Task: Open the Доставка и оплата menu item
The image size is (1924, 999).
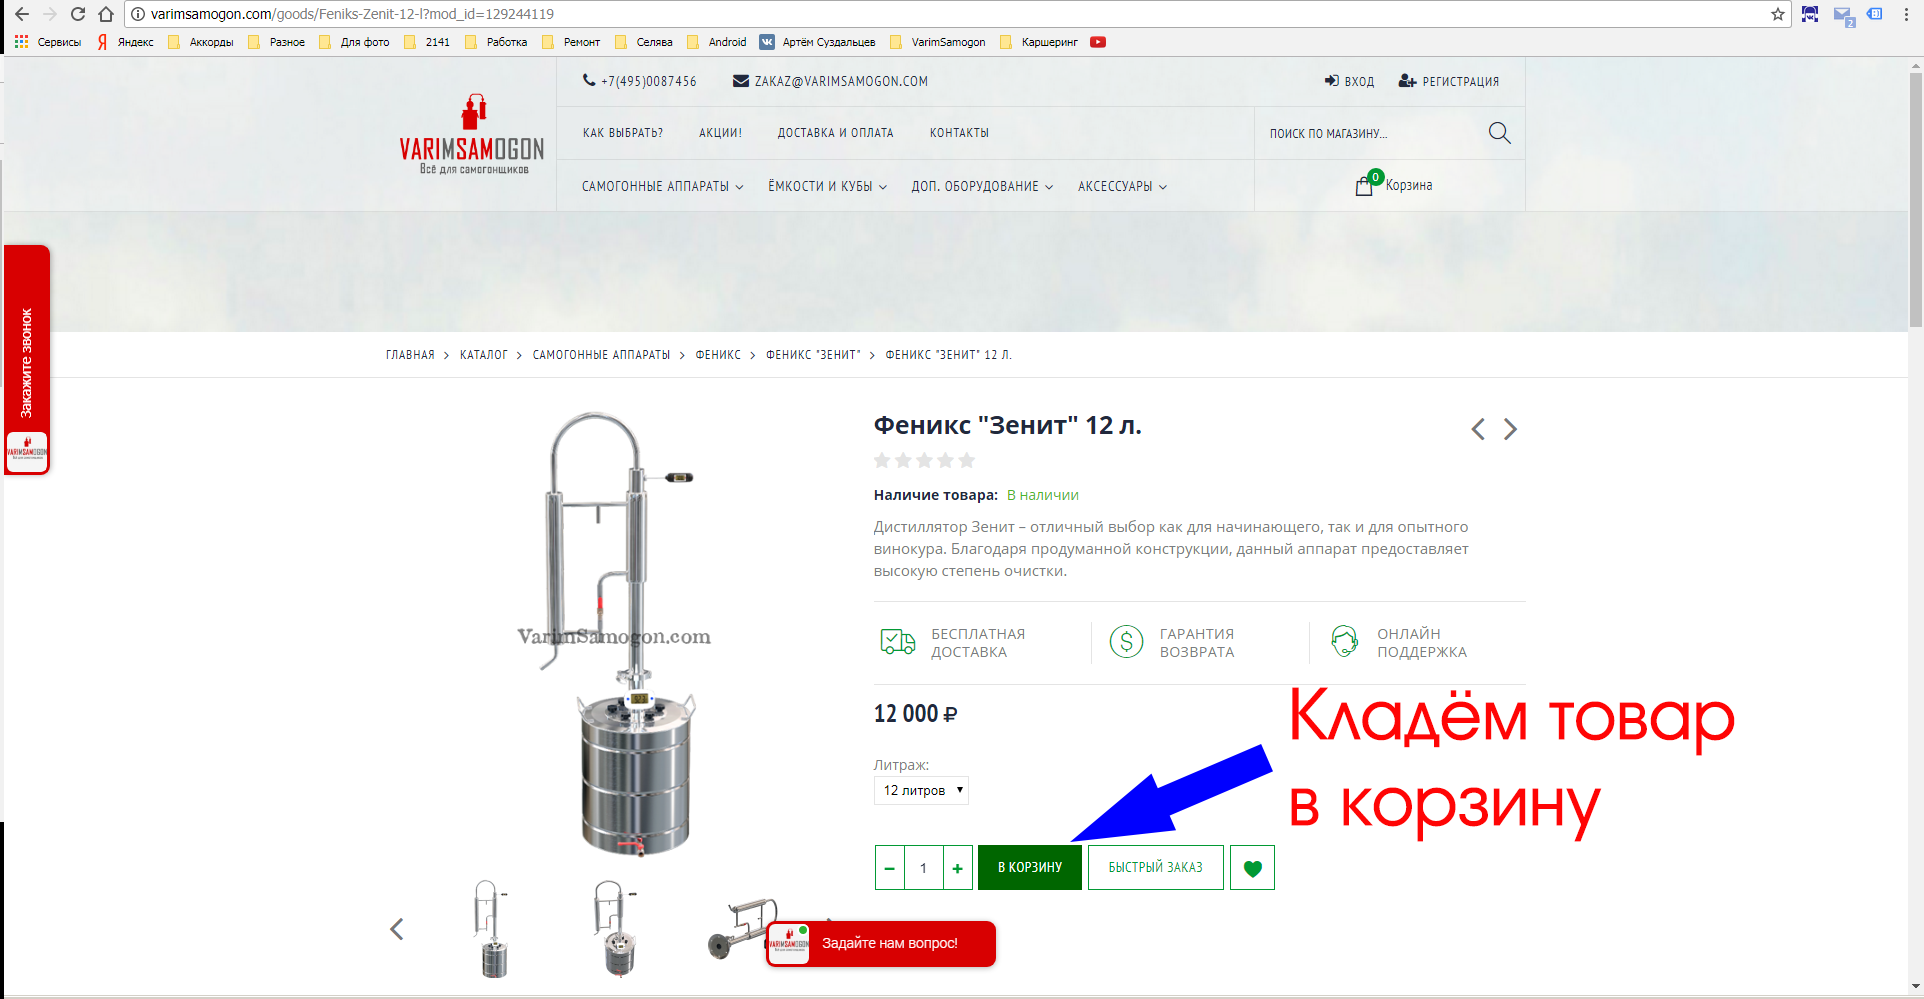Action: pyautogui.click(x=835, y=133)
